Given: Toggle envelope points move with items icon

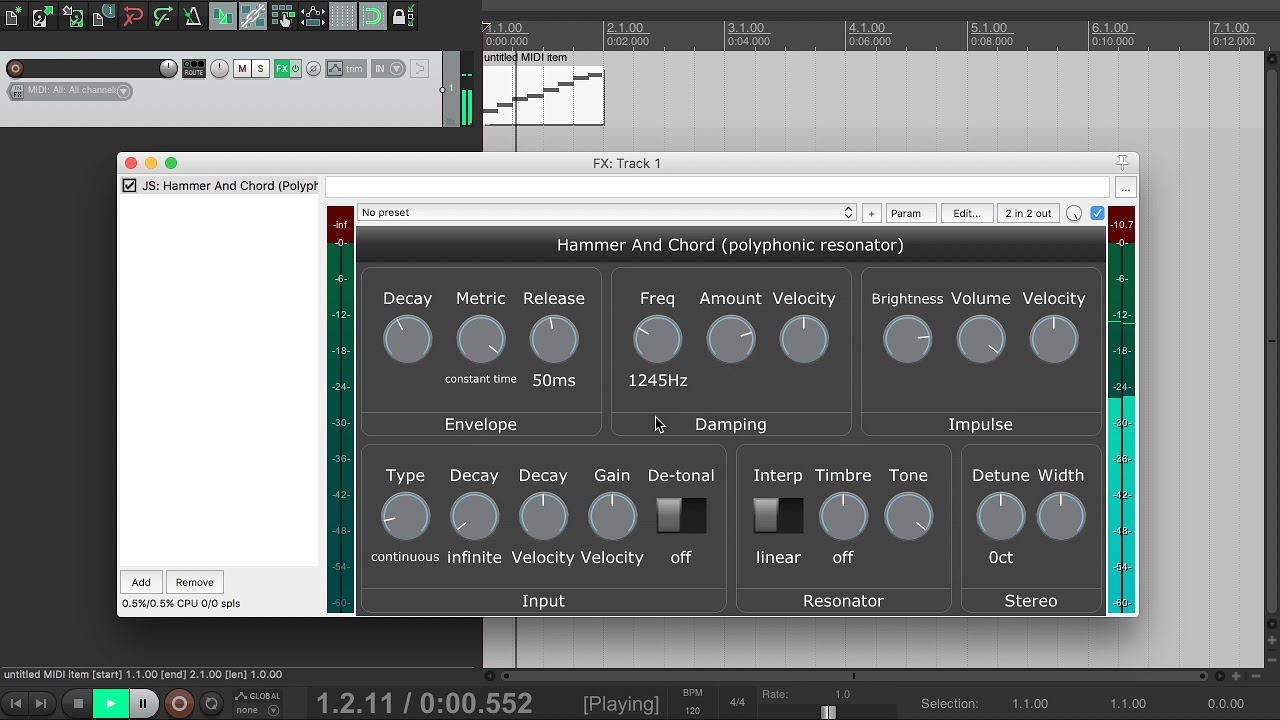Looking at the screenshot, I should (313, 17).
